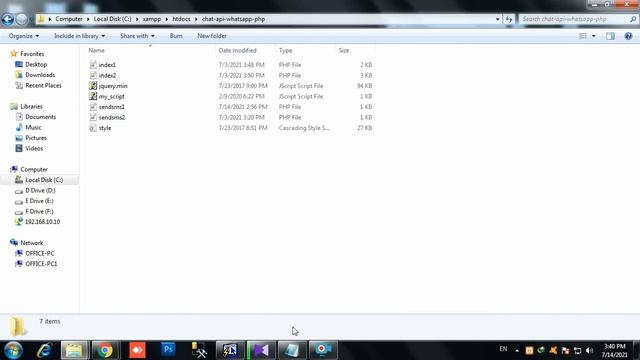Expand address bar history dropdown
The image size is (640, 360).
[x=498, y=19]
